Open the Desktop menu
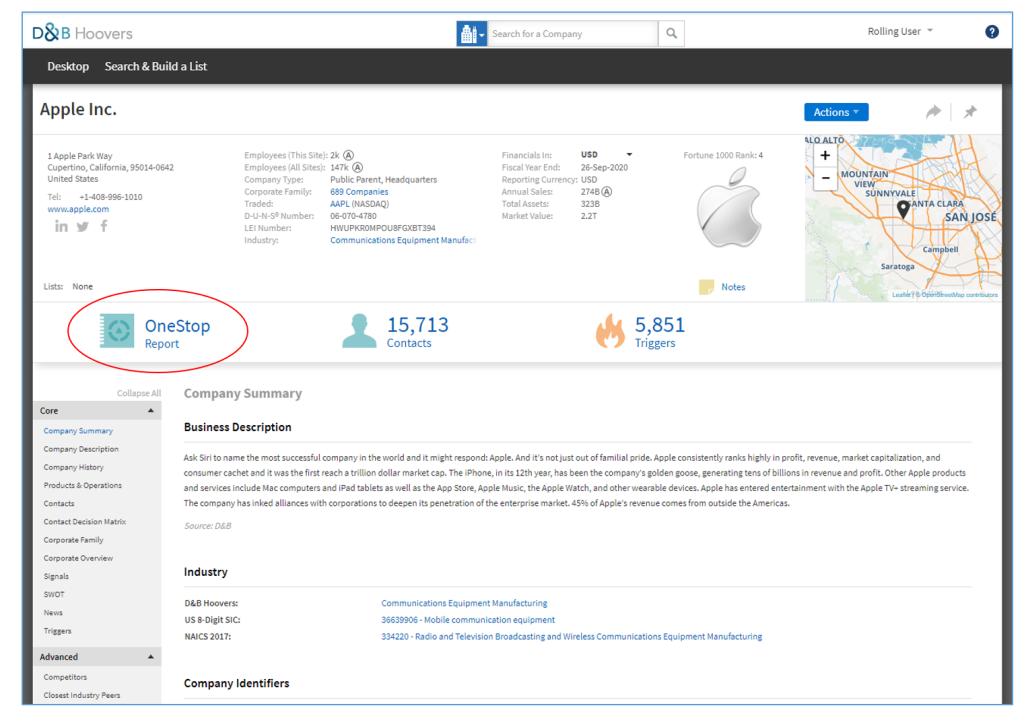This screenshot has height=710, width=1024. click(x=68, y=67)
